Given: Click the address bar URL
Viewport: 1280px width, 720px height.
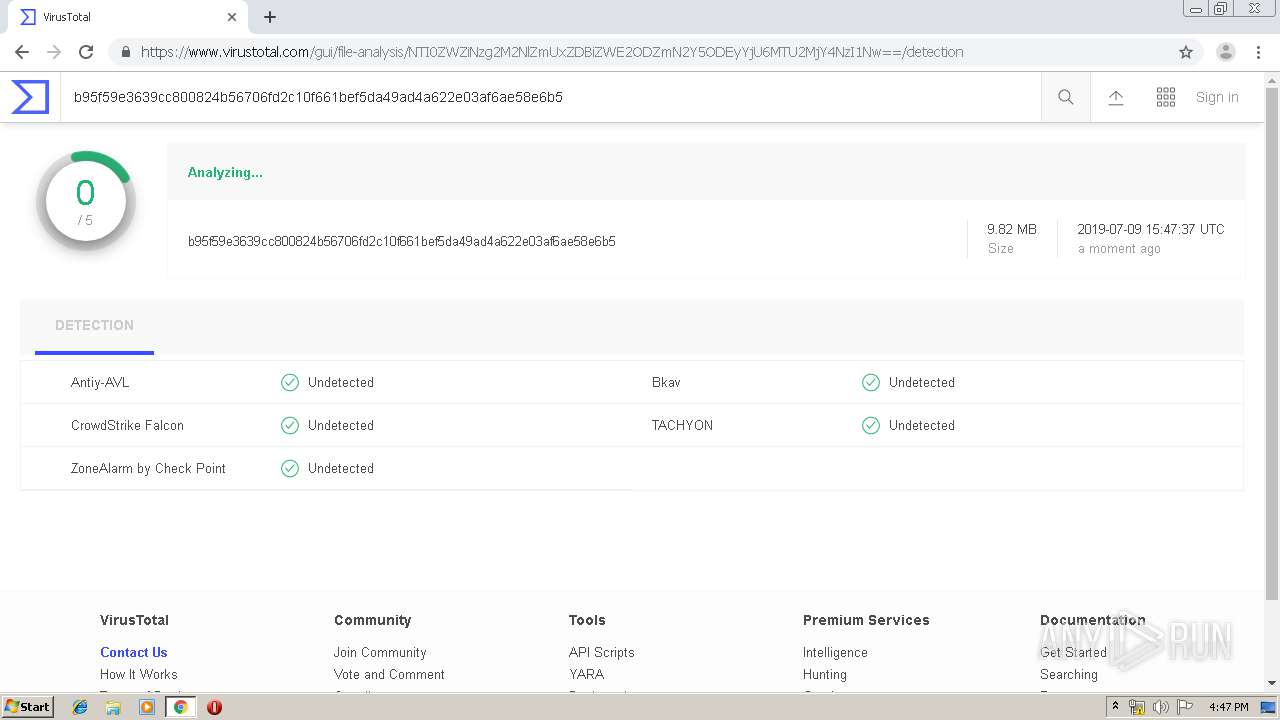Looking at the screenshot, I should click(552, 52).
